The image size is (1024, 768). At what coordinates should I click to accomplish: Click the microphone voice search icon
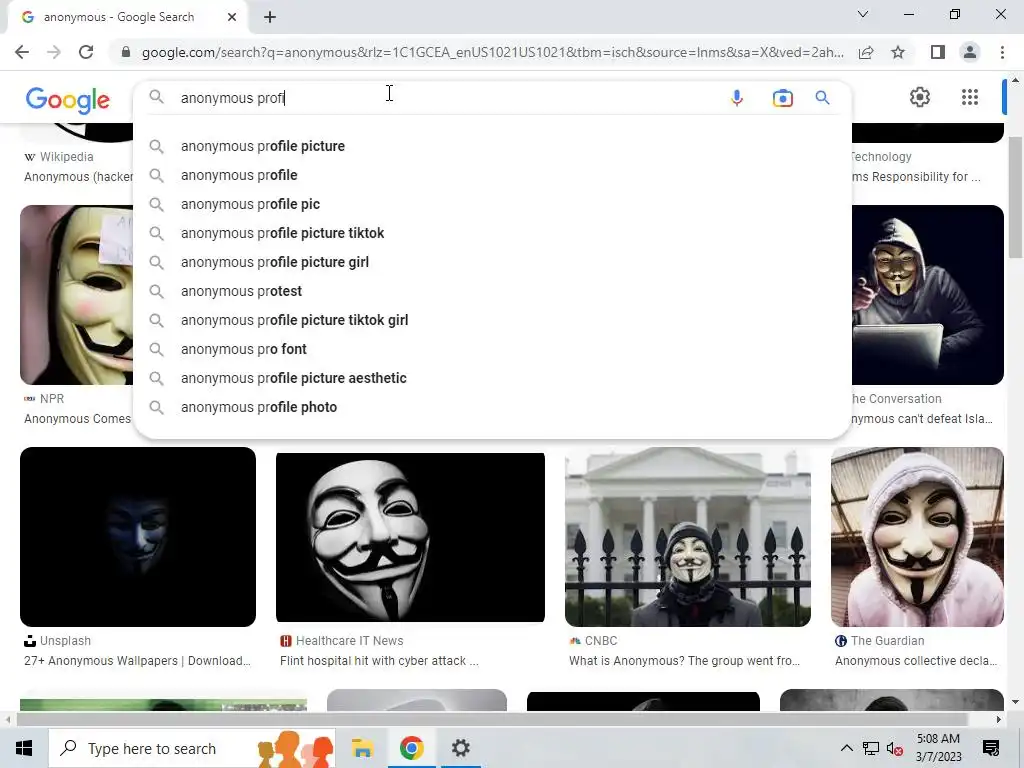pyautogui.click(x=737, y=98)
